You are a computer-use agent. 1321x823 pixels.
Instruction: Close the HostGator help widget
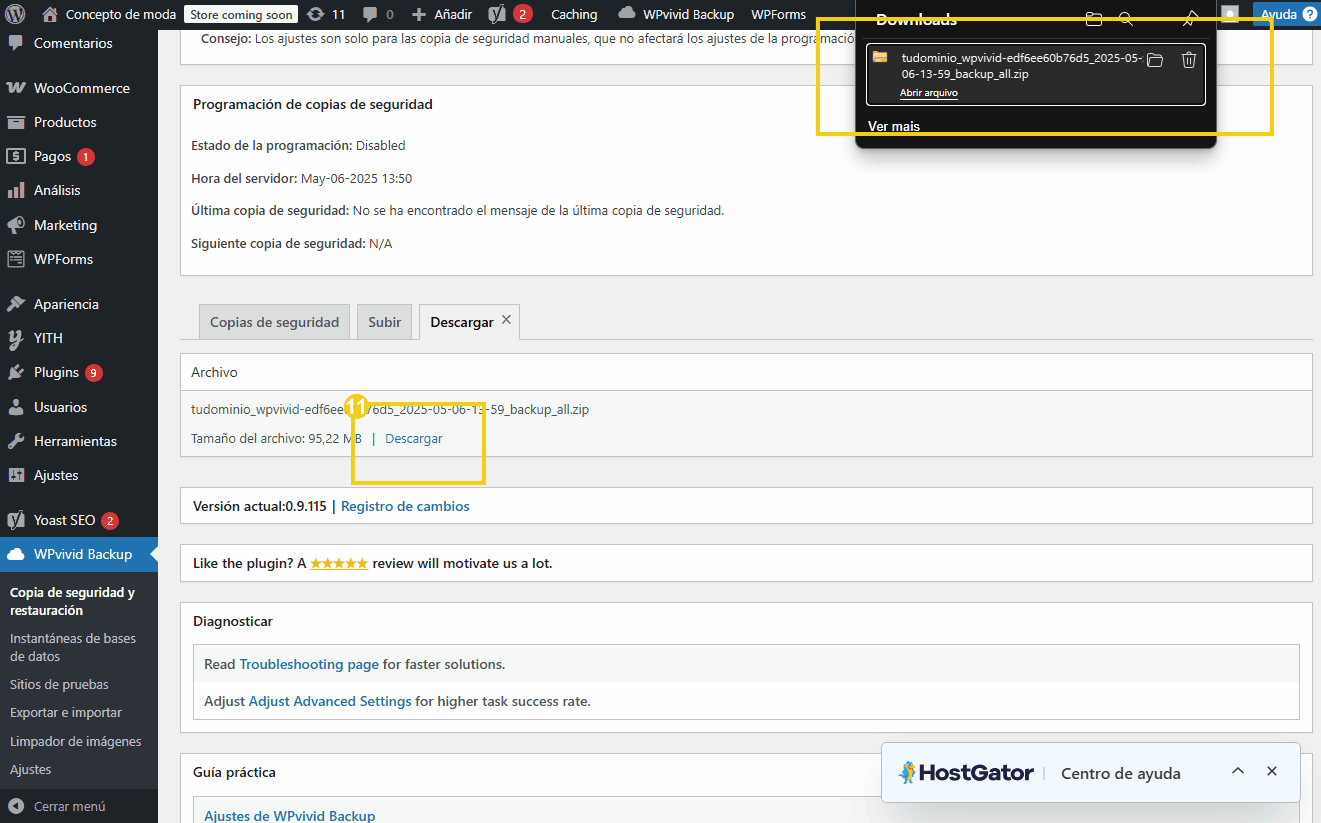pyautogui.click(x=1272, y=771)
